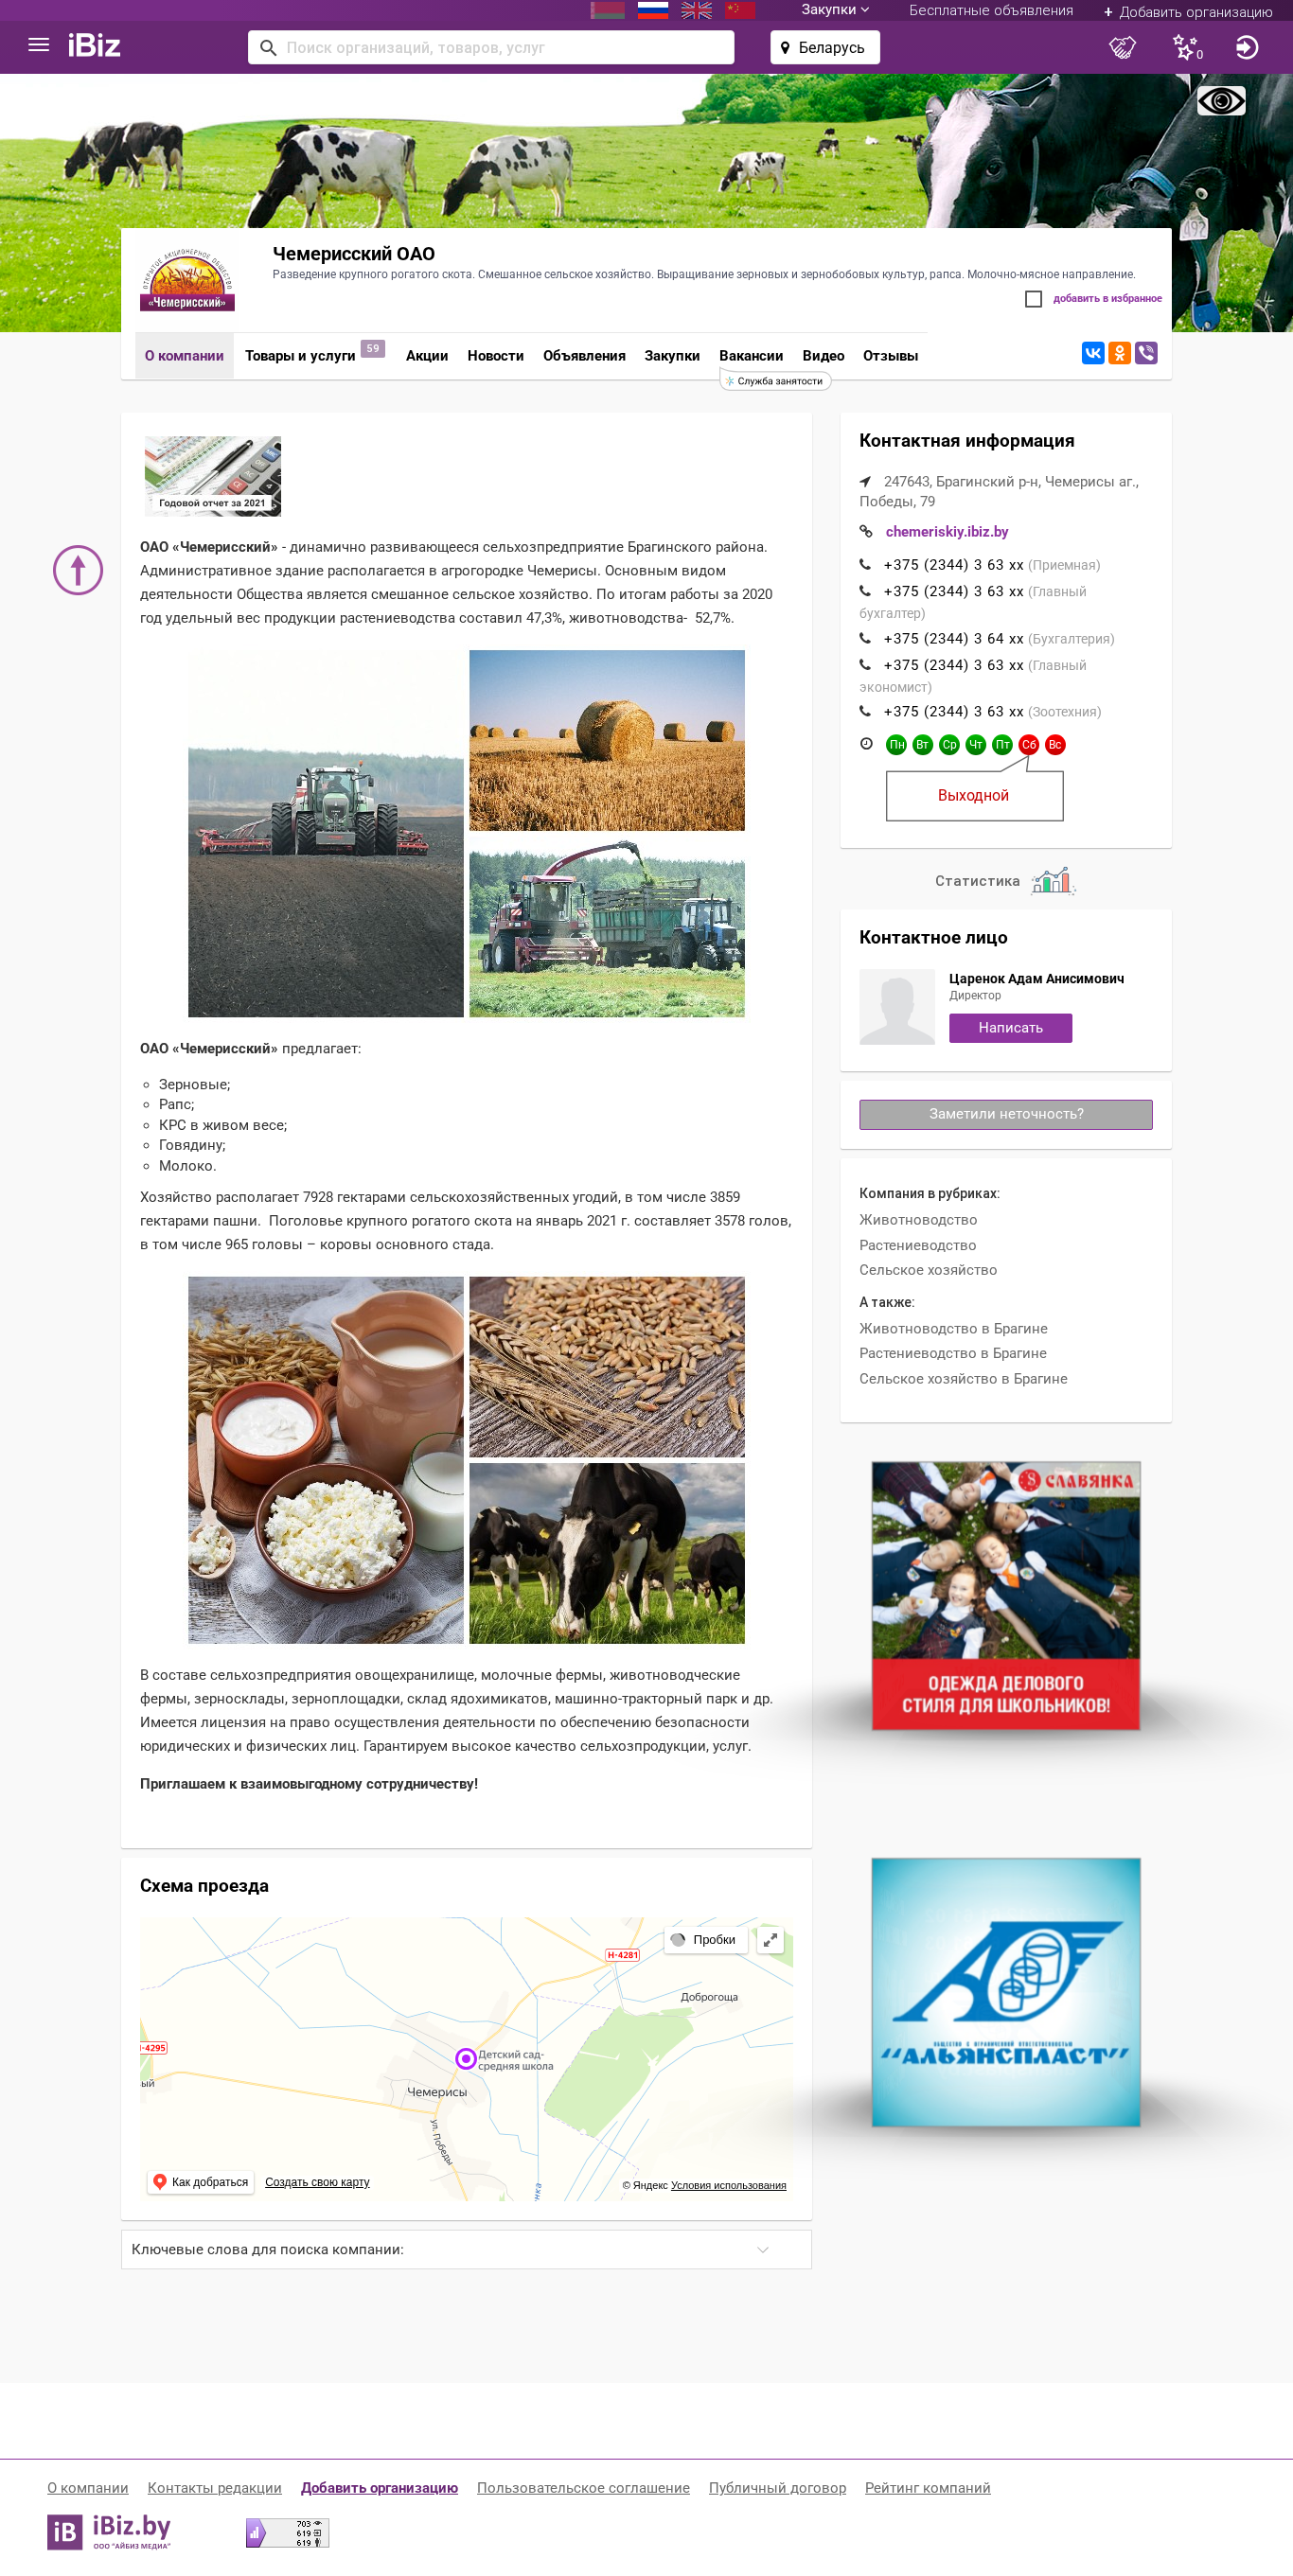
Task: Open chemeriskiy.ibiz.by website link
Action: [946, 532]
